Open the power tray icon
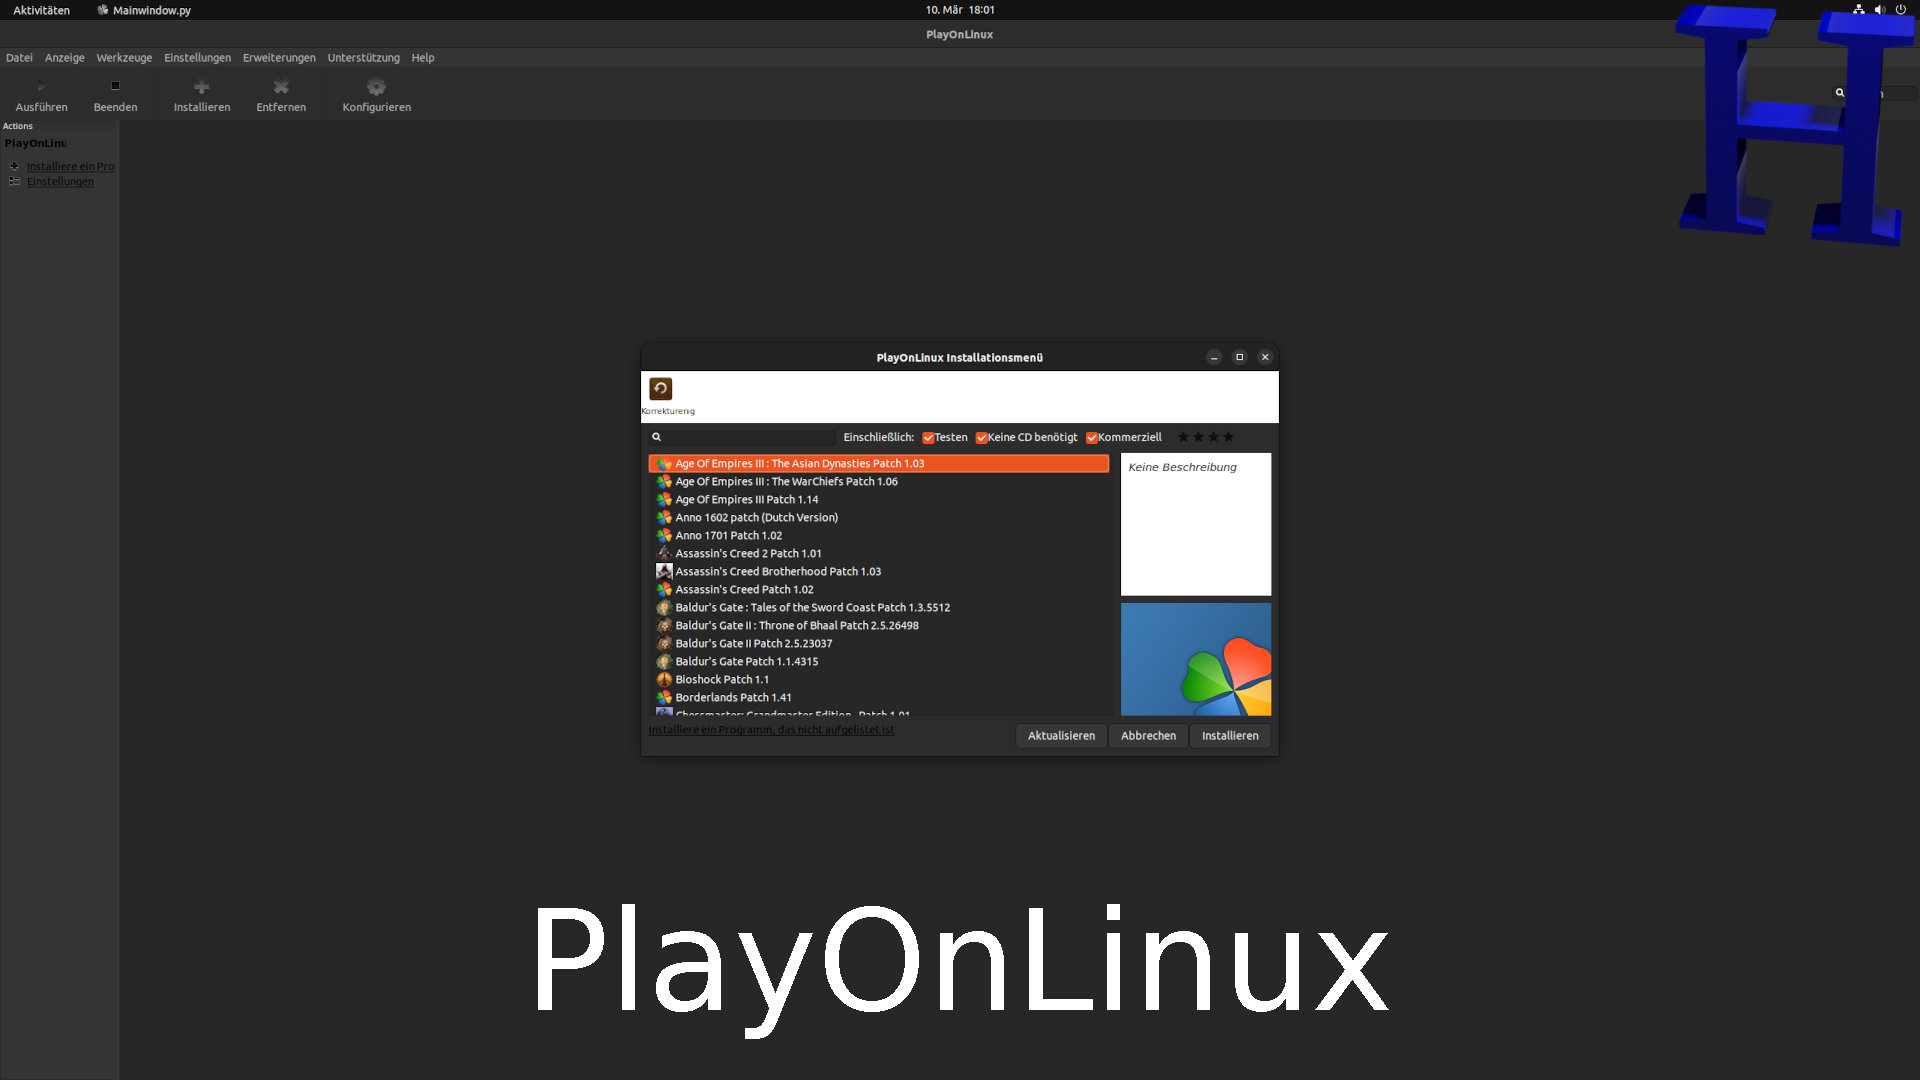The width and height of the screenshot is (1920, 1080). [1900, 10]
